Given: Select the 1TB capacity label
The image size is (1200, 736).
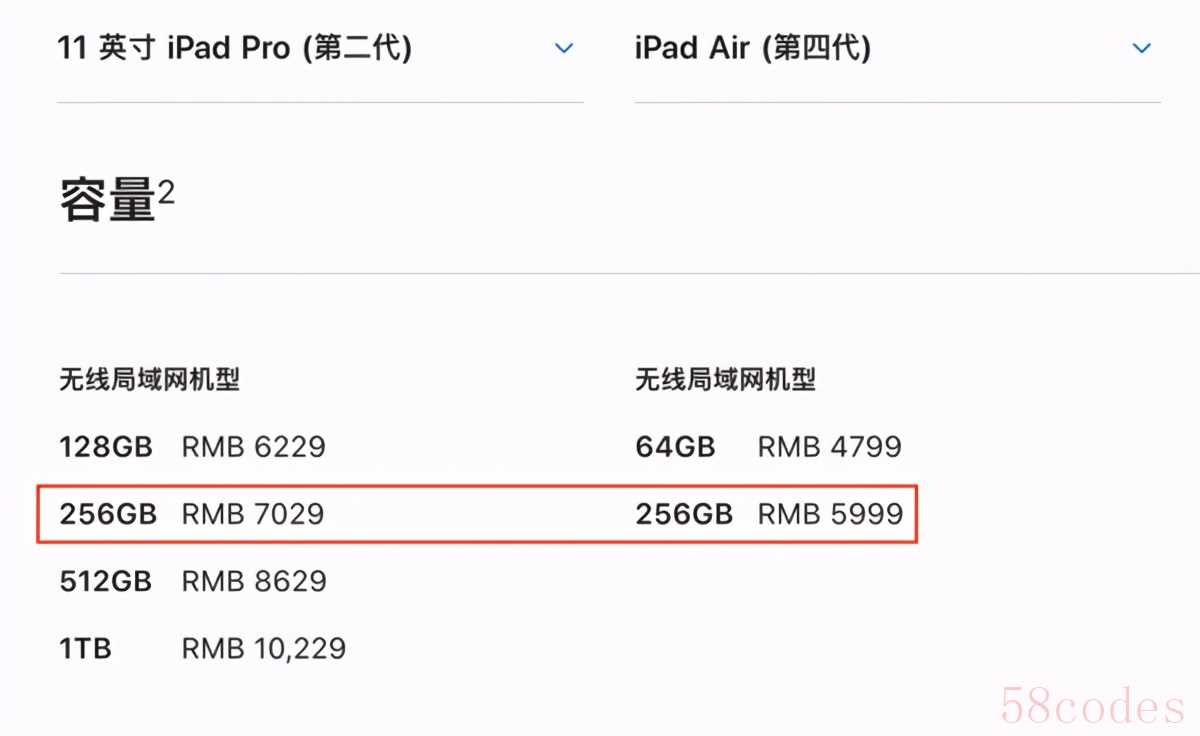Looking at the screenshot, I should tap(86, 648).
